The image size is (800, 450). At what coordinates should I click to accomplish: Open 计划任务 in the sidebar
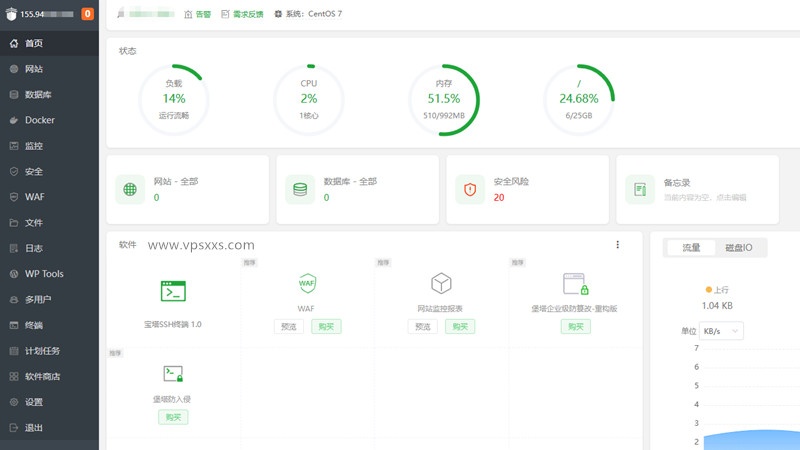coord(49,351)
